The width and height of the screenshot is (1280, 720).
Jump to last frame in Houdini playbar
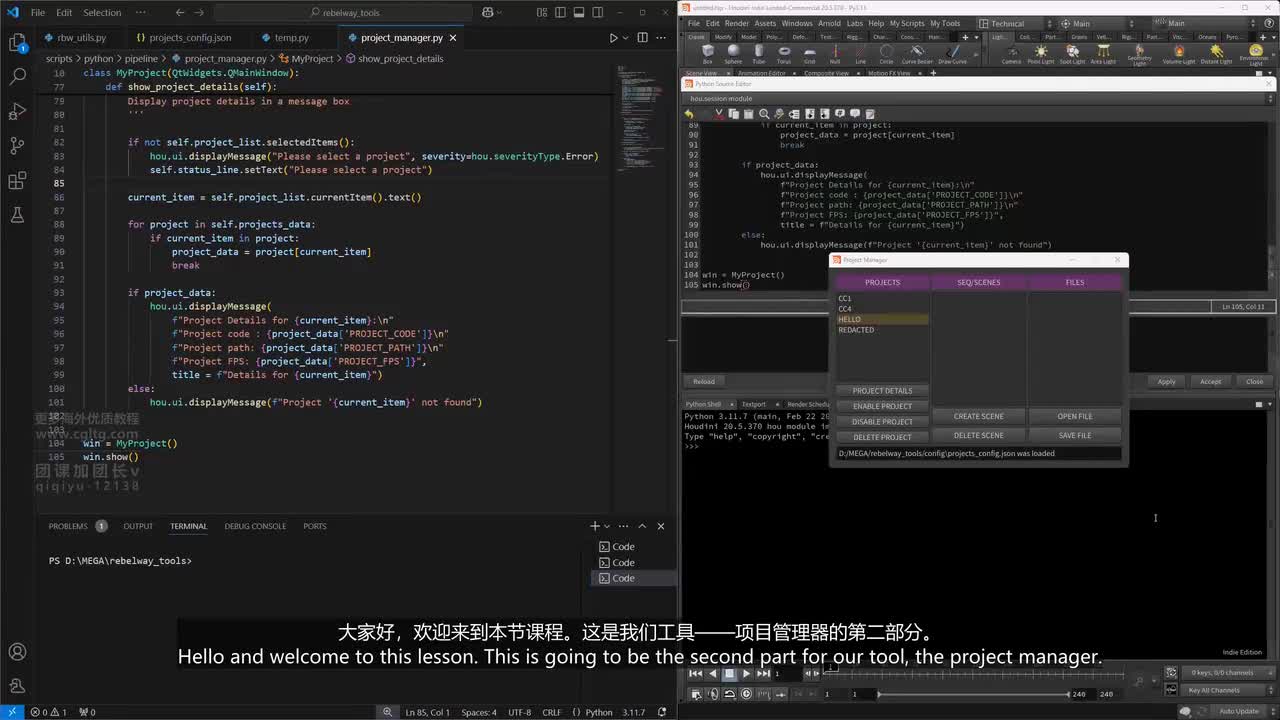pyautogui.click(x=763, y=674)
